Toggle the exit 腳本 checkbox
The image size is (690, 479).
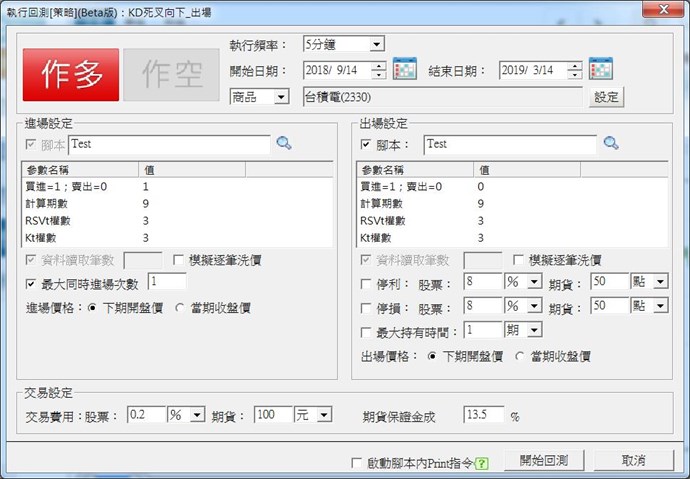366,144
